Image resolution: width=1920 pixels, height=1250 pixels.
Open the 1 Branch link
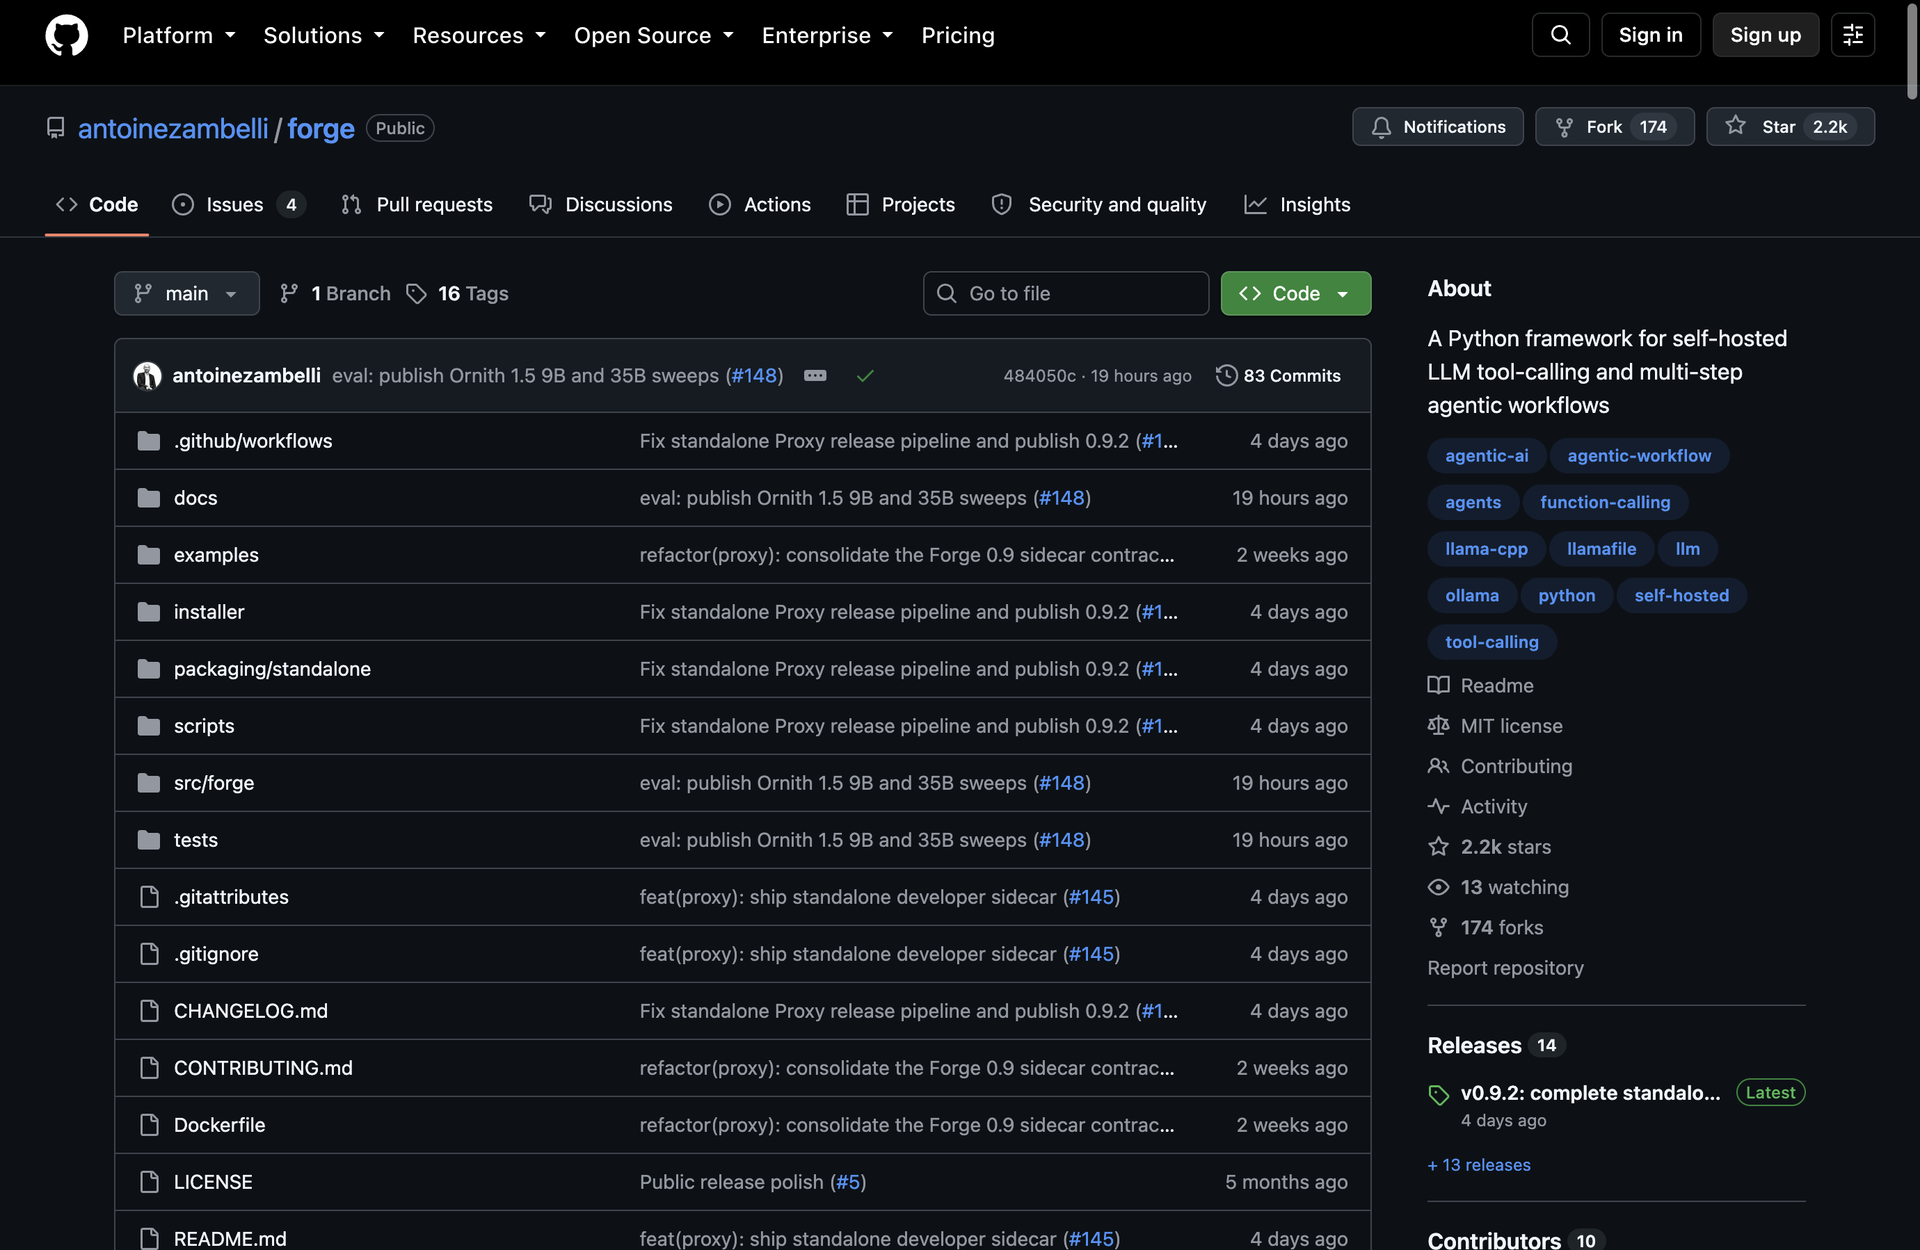click(336, 294)
